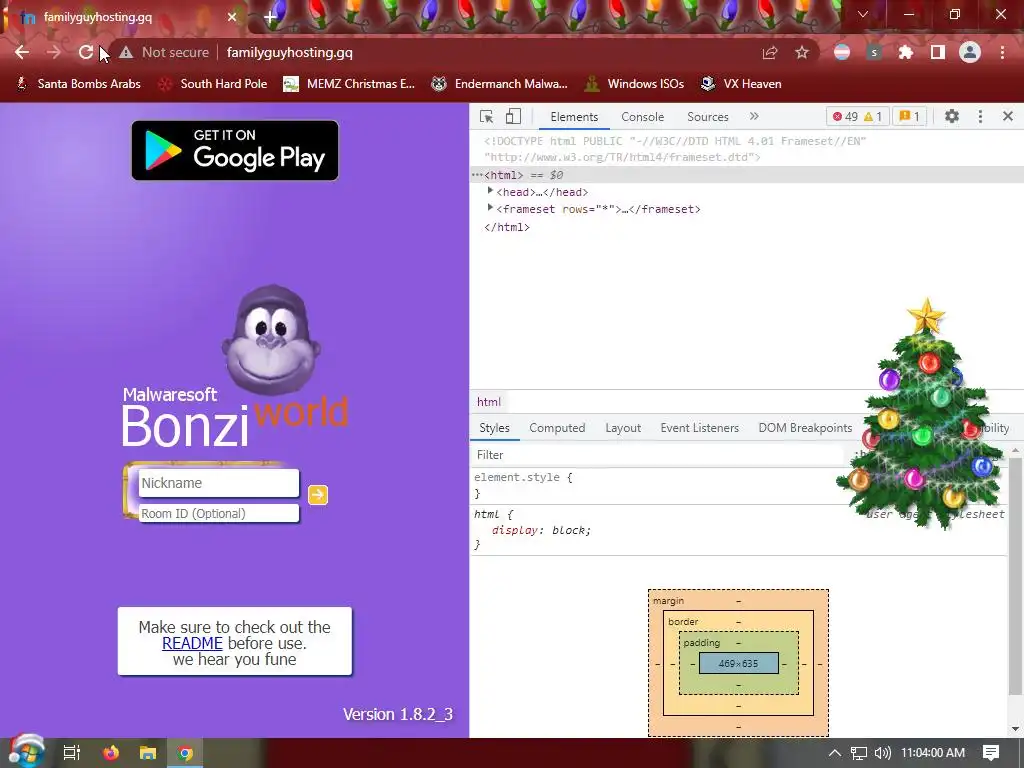Show hidden system tray icons
Image resolution: width=1024 pixels, height=768 pixels.
835,753
